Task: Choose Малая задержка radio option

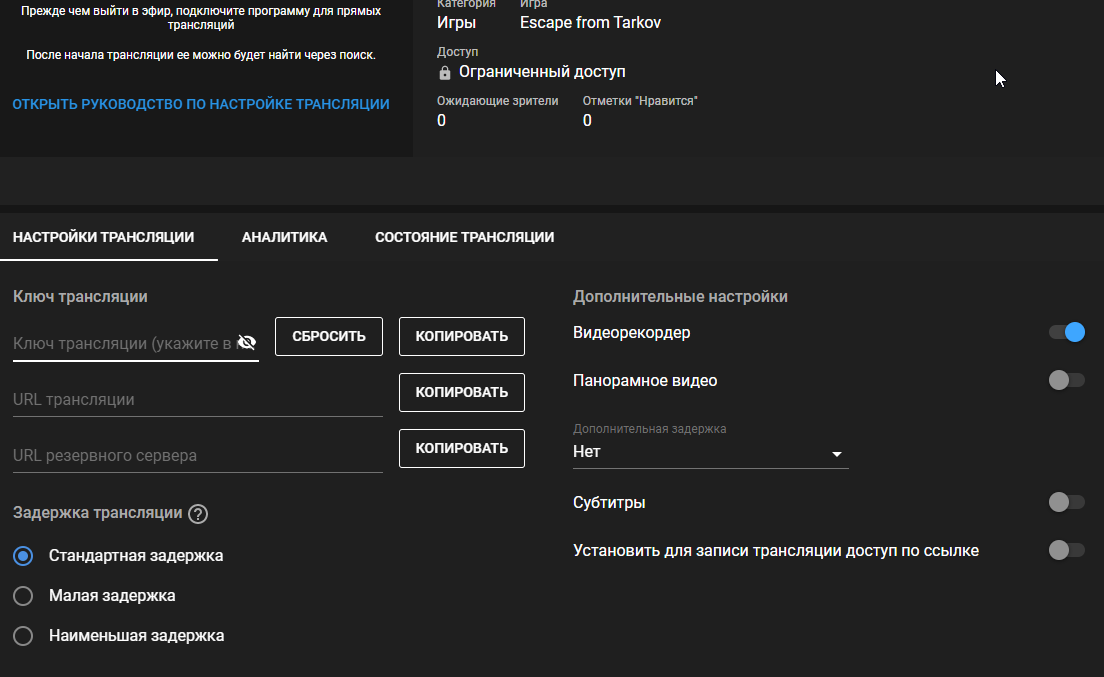Action: pos(23,596)
